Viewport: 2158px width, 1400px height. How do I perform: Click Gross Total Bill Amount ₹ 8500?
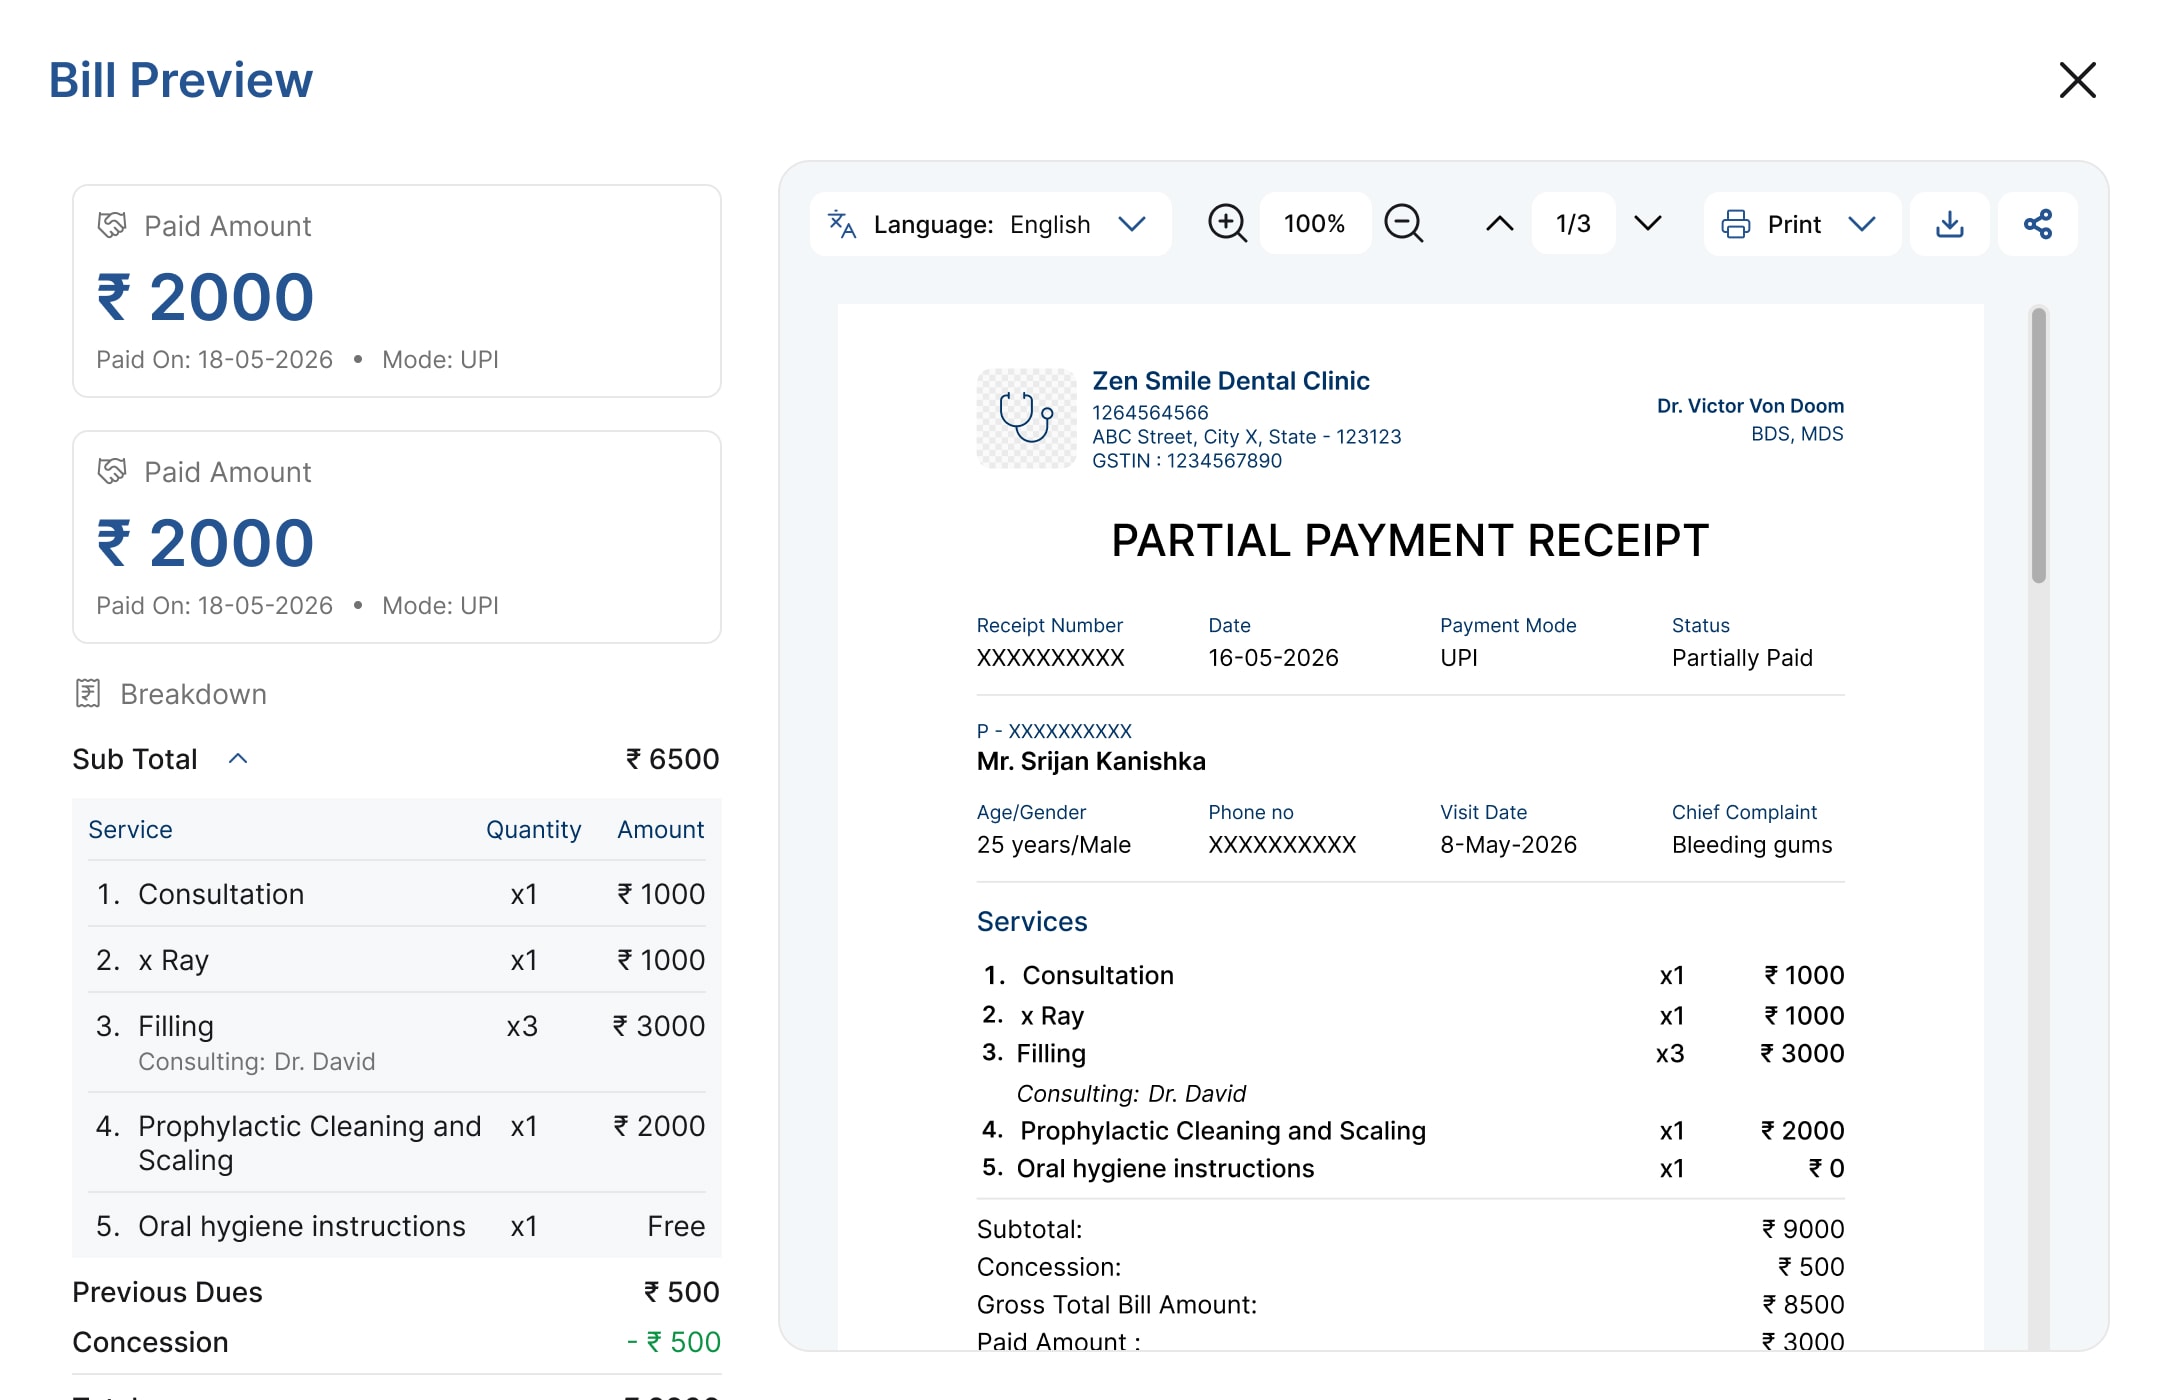[1803, 1305]
